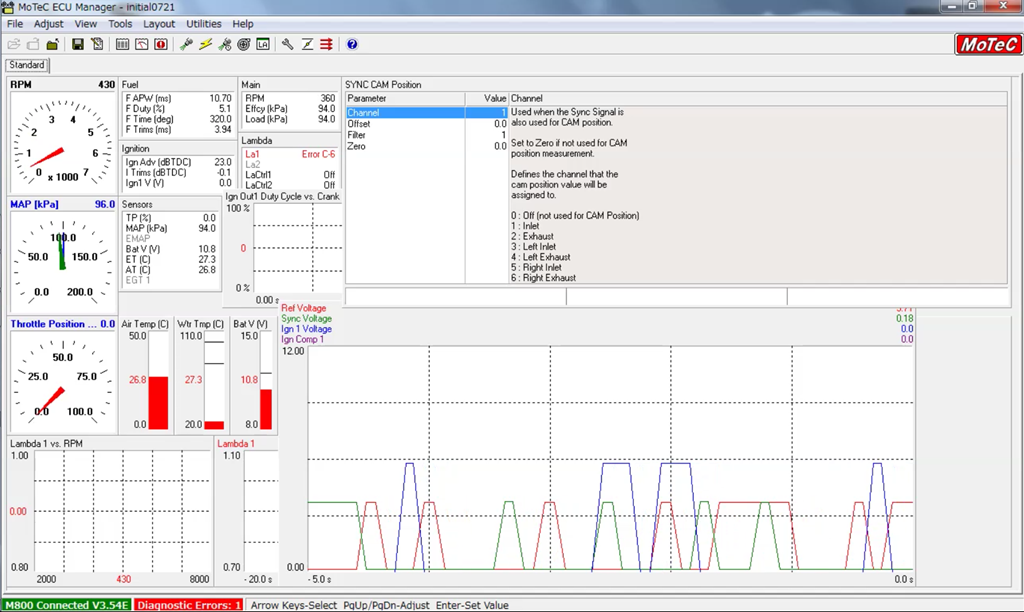Image resolution: width=1024 pixels, height=612 pixels.
Task: Select the Standard layout tab
Action: click(27, 65)
